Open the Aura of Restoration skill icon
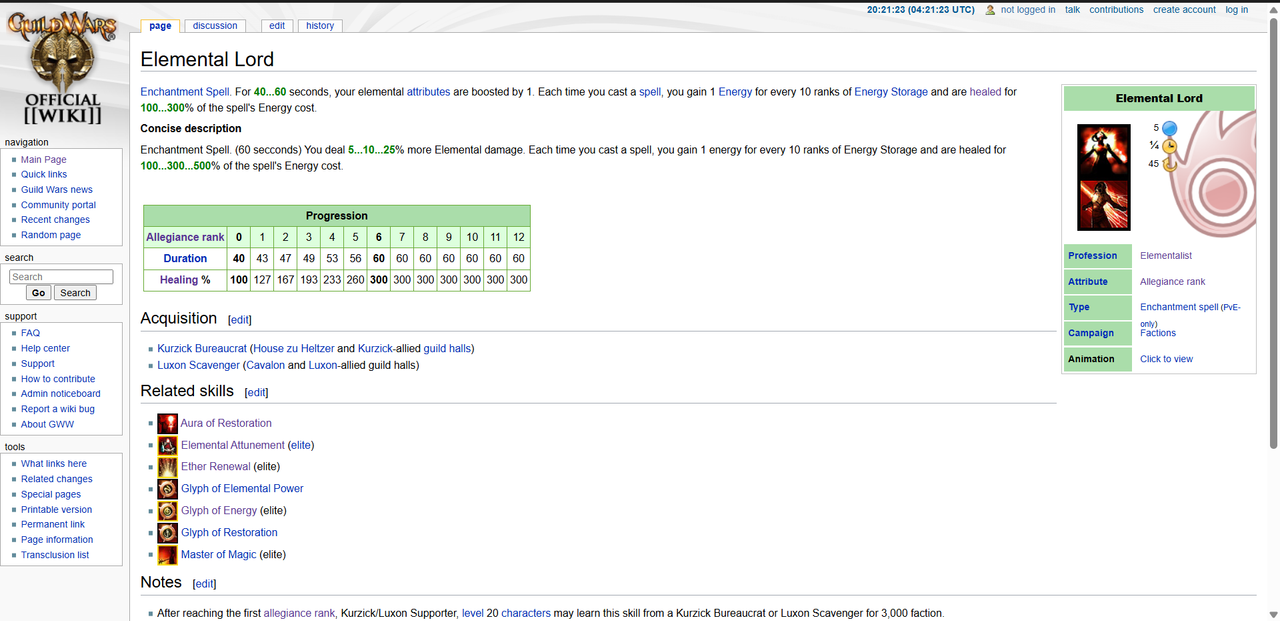 pyautogui.click(x=167, y=423)
